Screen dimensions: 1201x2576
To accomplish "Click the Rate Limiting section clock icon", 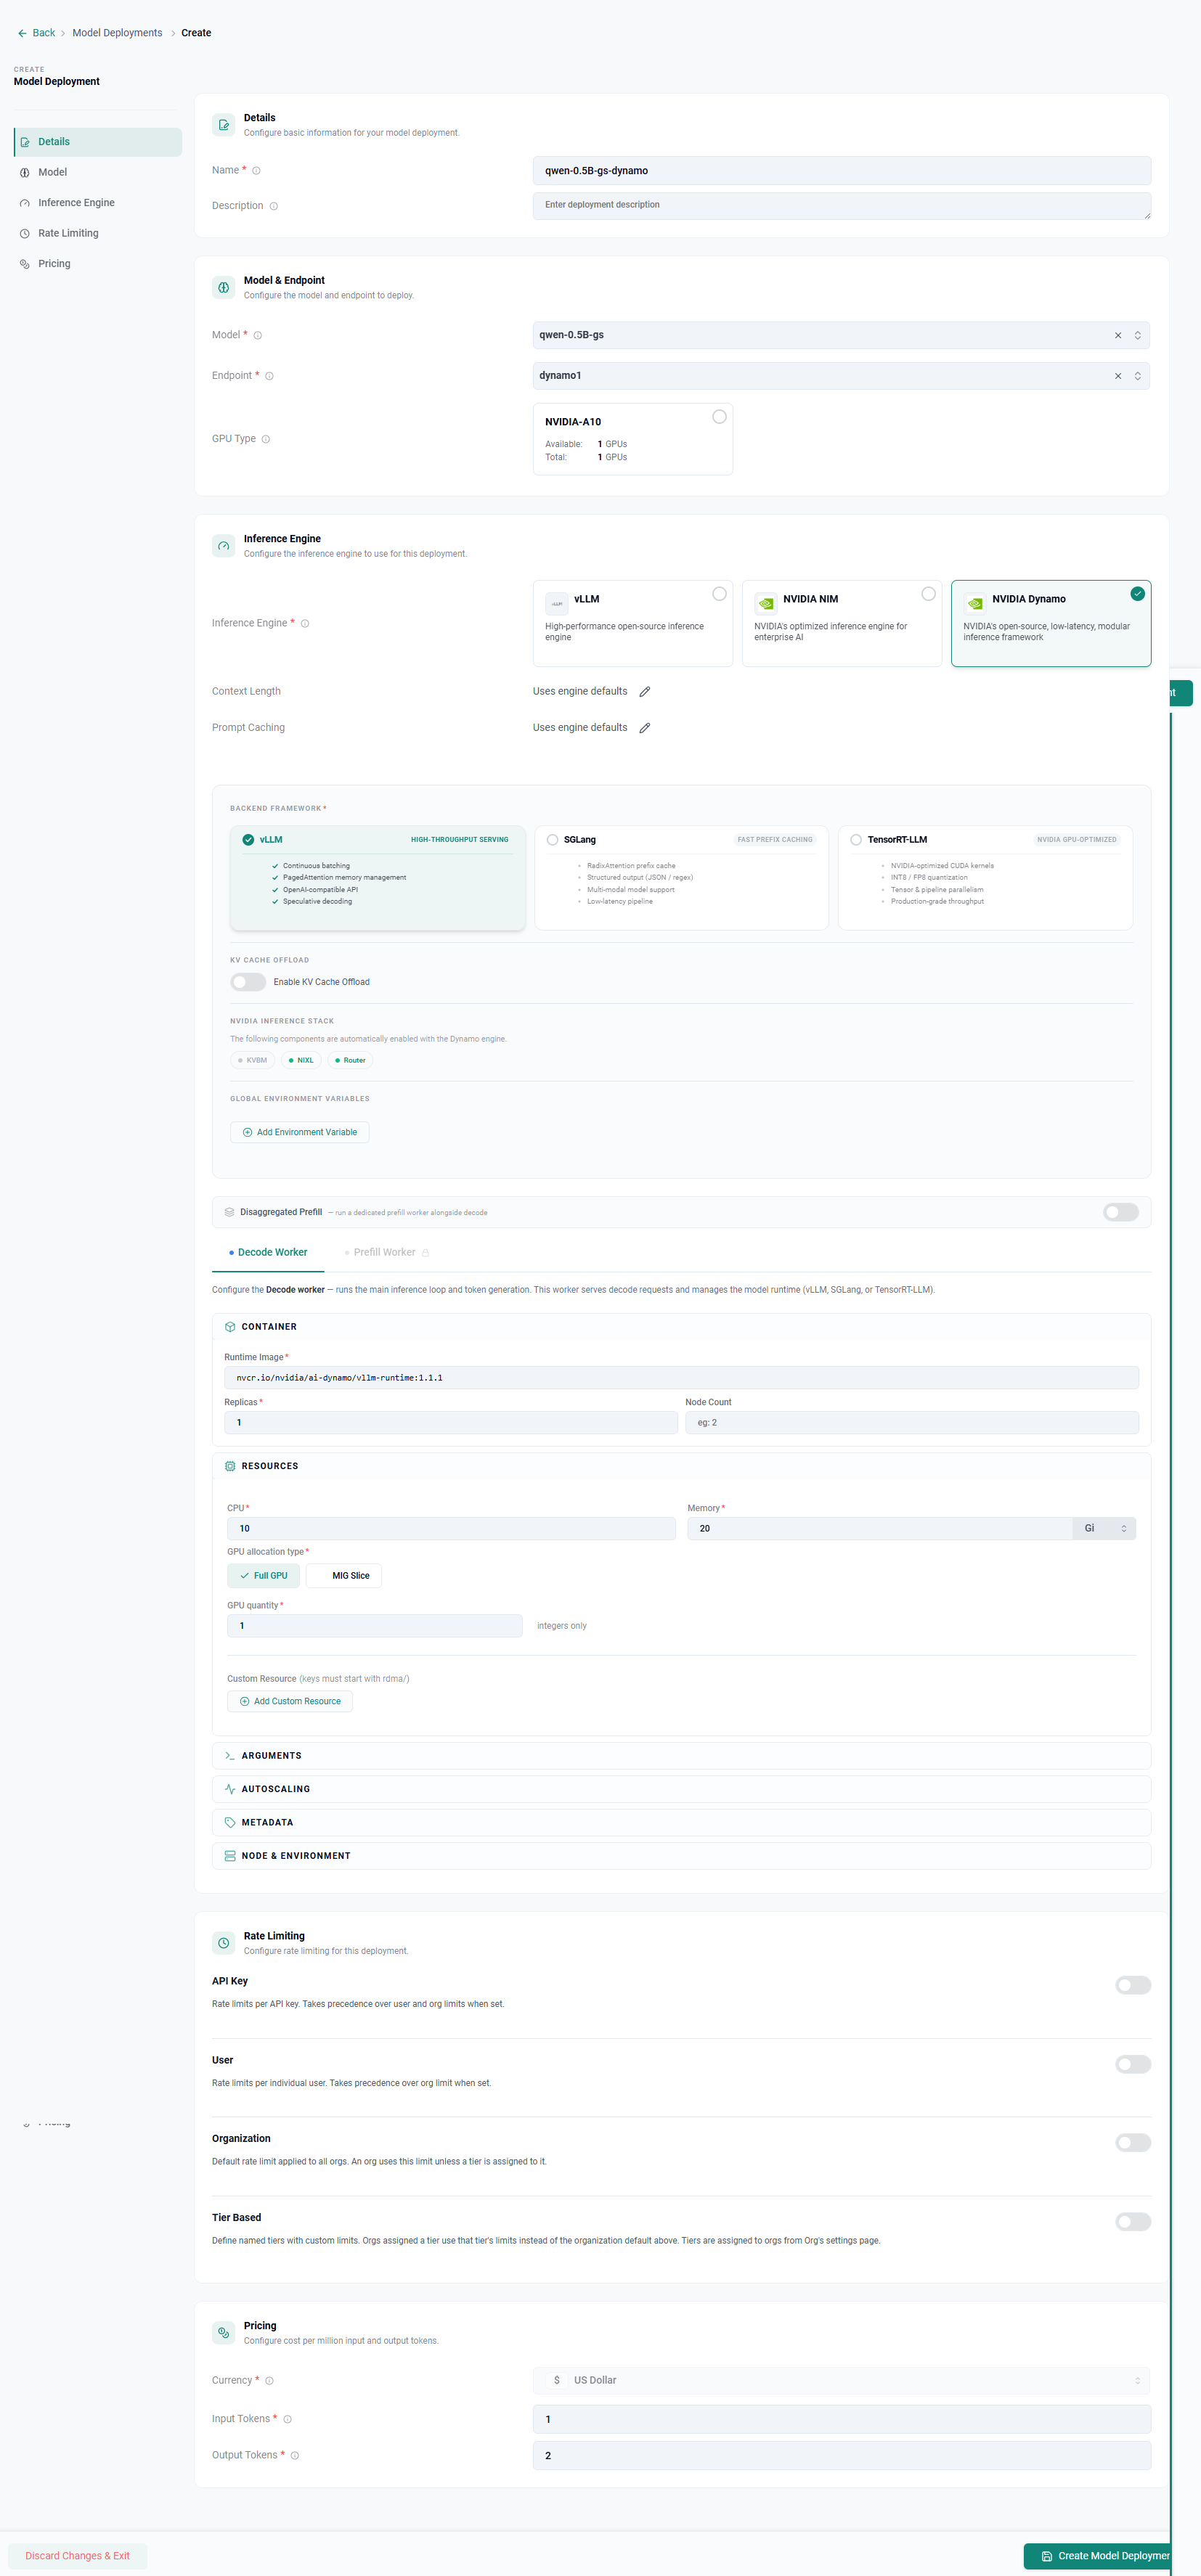I will point(224,1943).
